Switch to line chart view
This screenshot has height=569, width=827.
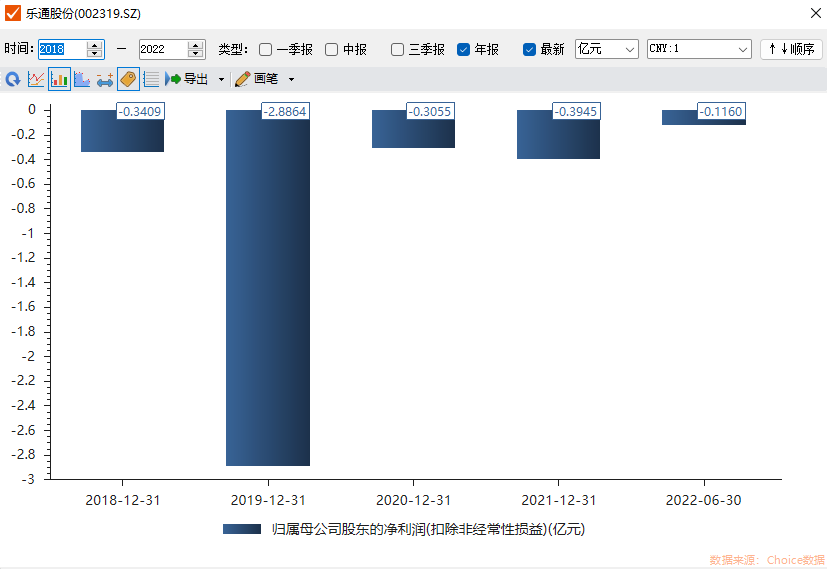(x=36, y=79)
